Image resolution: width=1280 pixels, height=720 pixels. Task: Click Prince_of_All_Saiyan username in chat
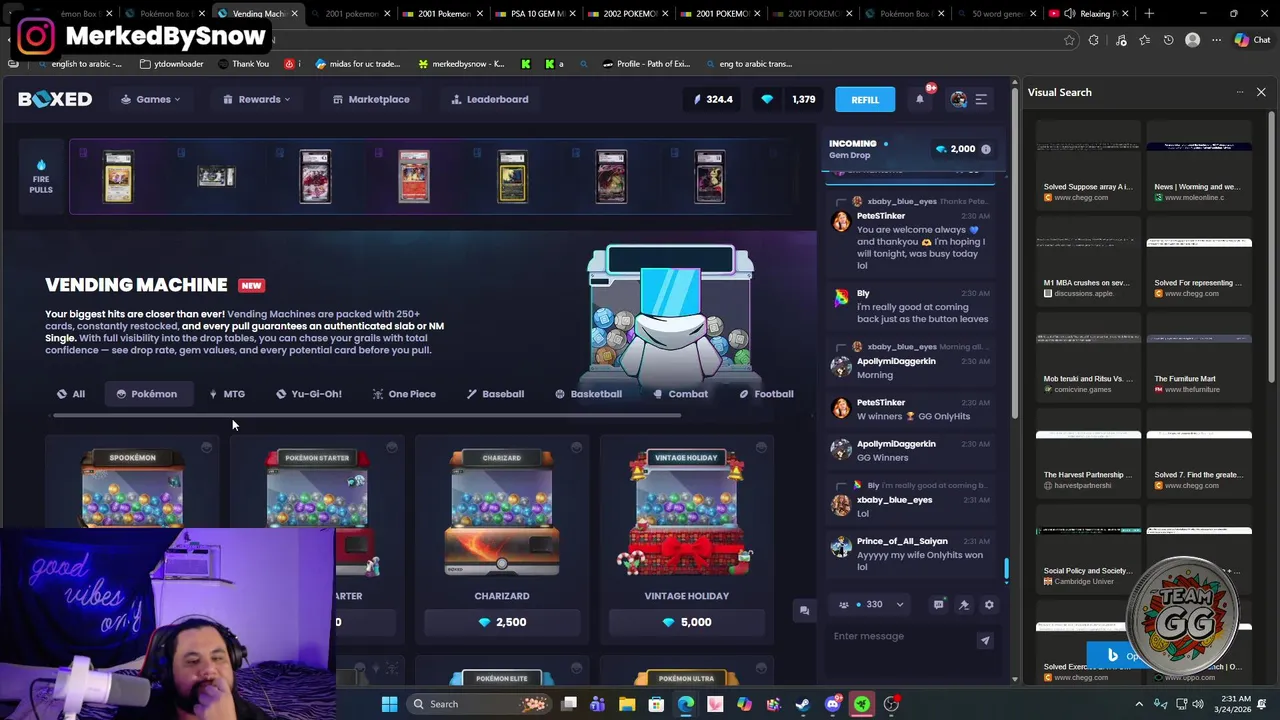(902, 541)
